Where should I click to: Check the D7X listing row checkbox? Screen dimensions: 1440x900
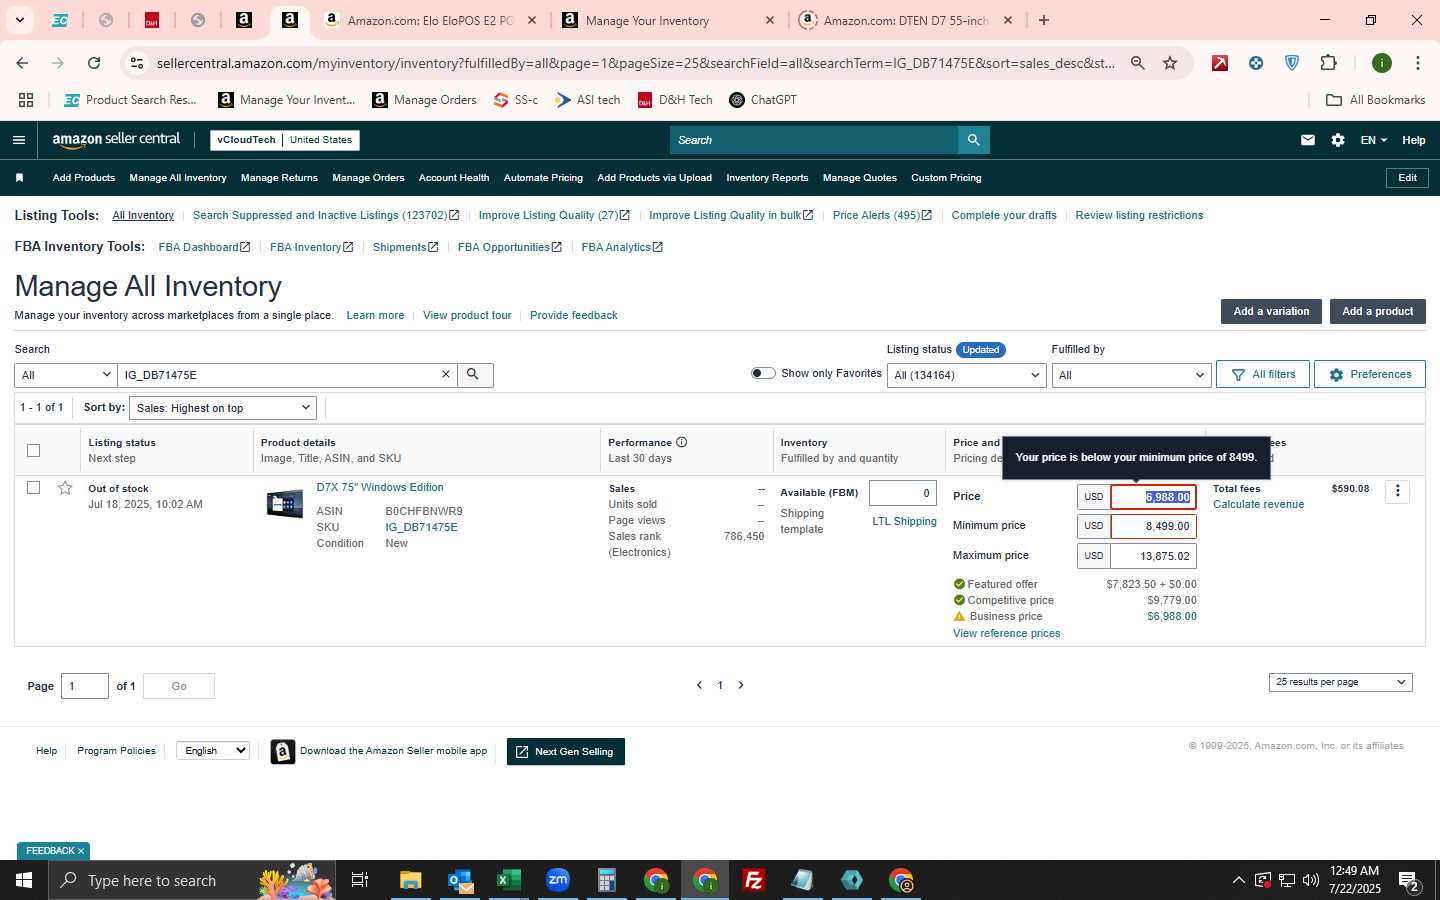33,488
